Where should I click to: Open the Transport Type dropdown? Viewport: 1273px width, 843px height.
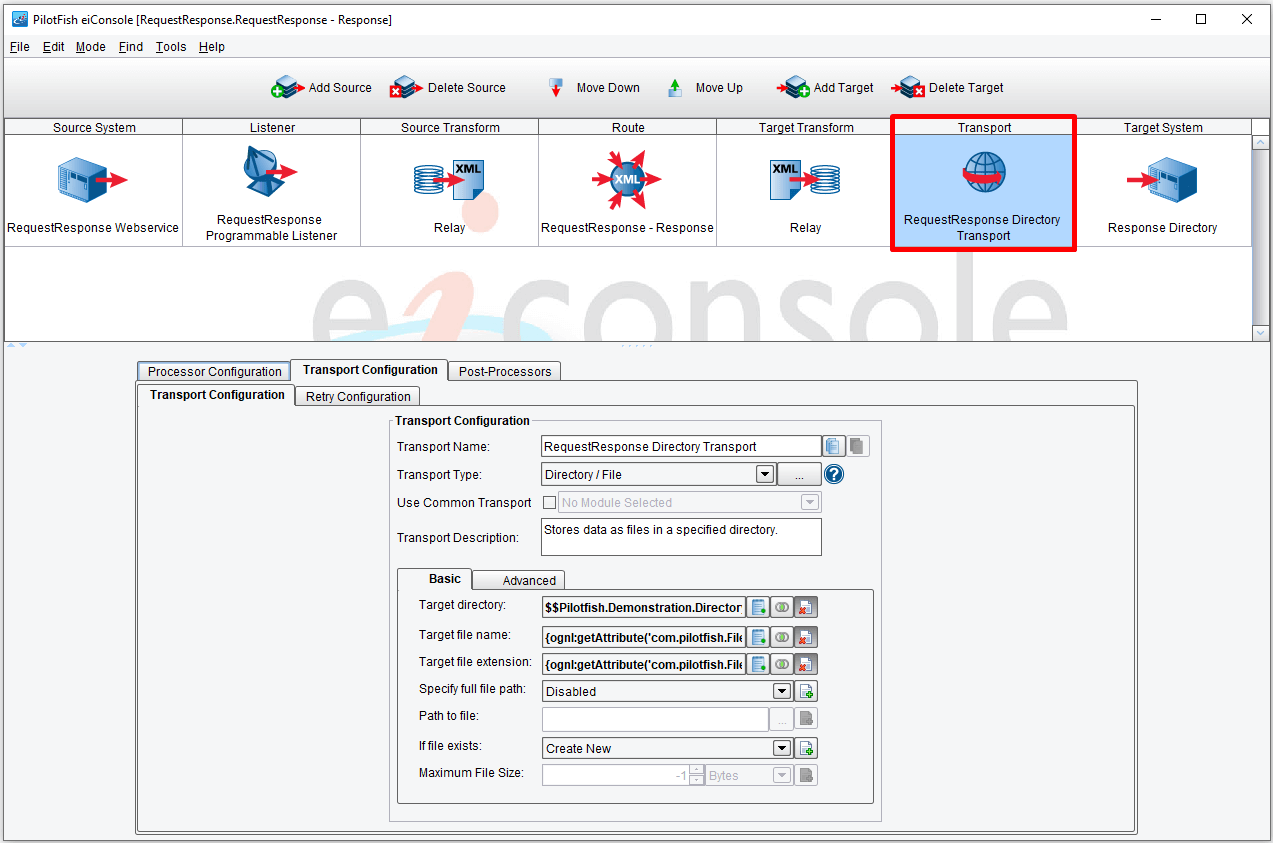765,474
